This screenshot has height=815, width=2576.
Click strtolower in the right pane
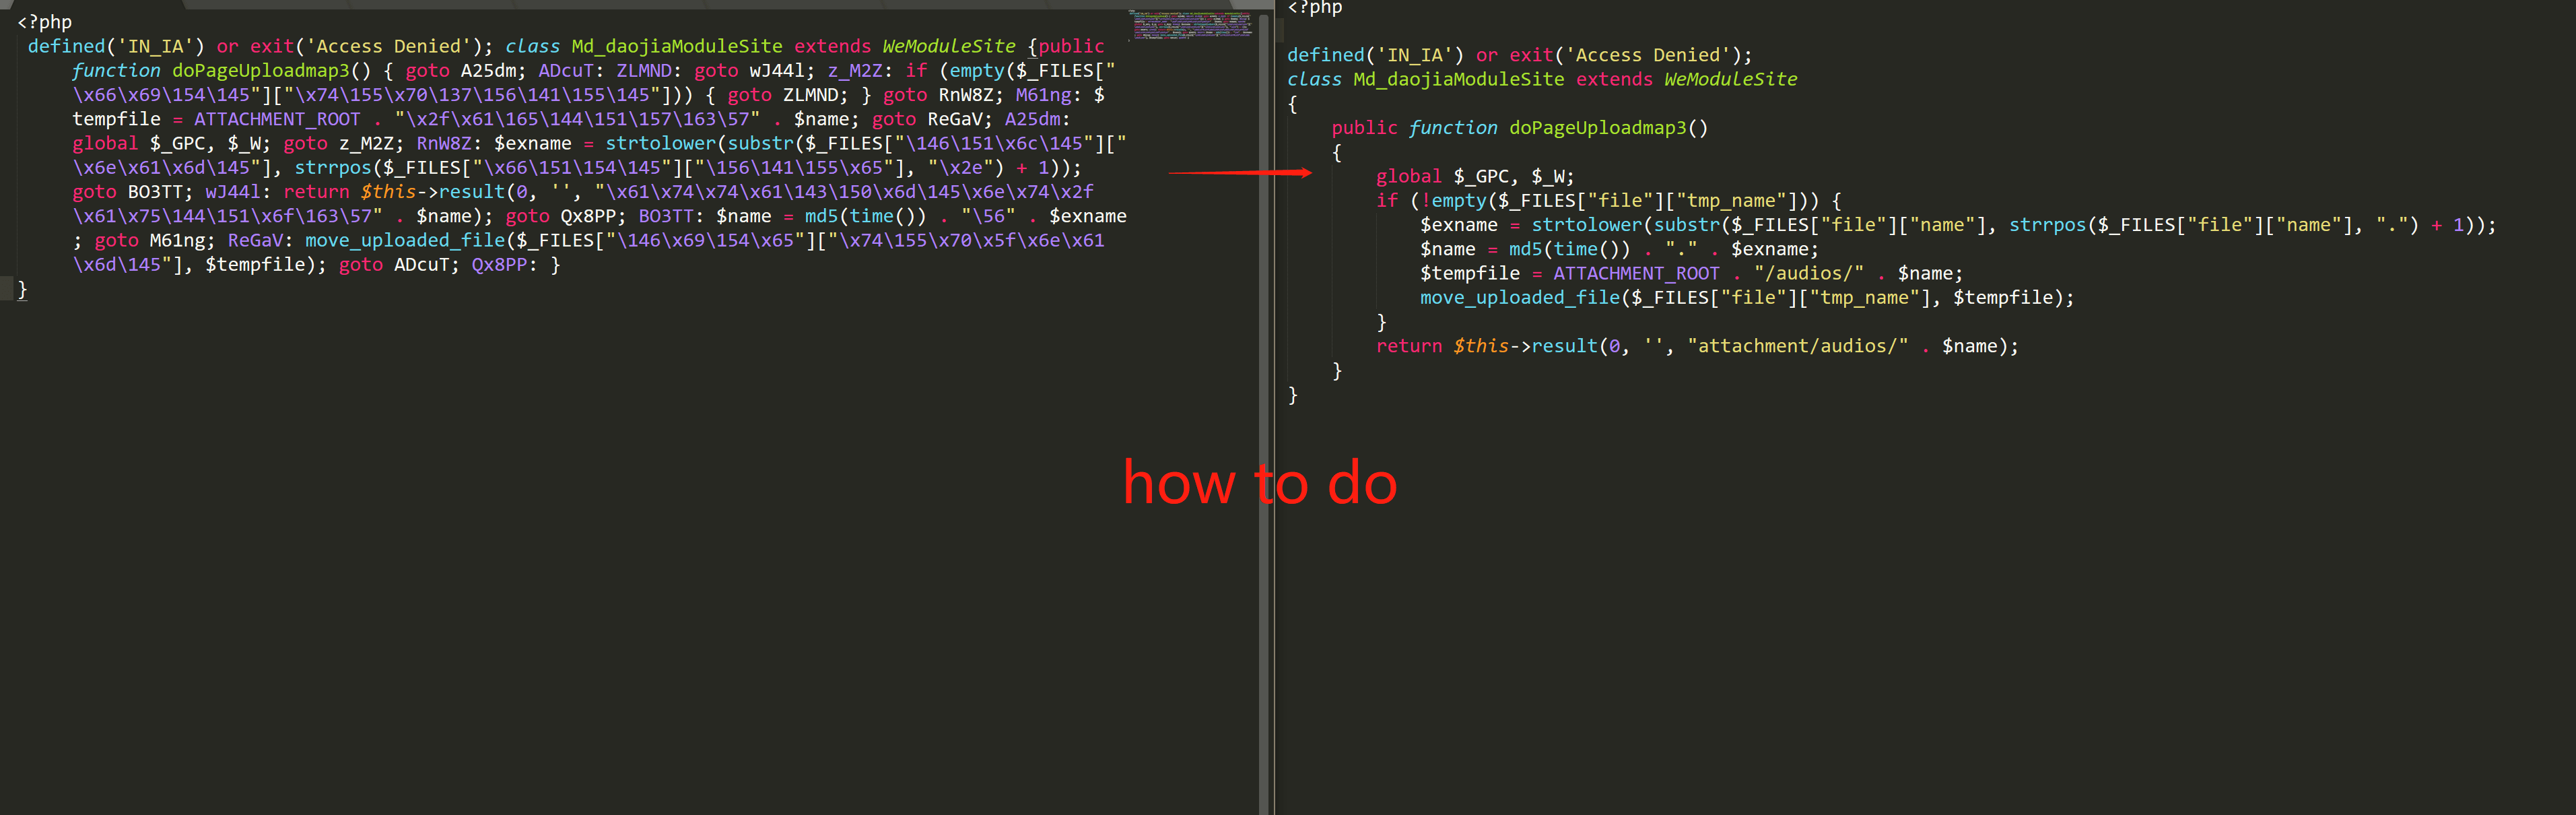pos(1587,225)
